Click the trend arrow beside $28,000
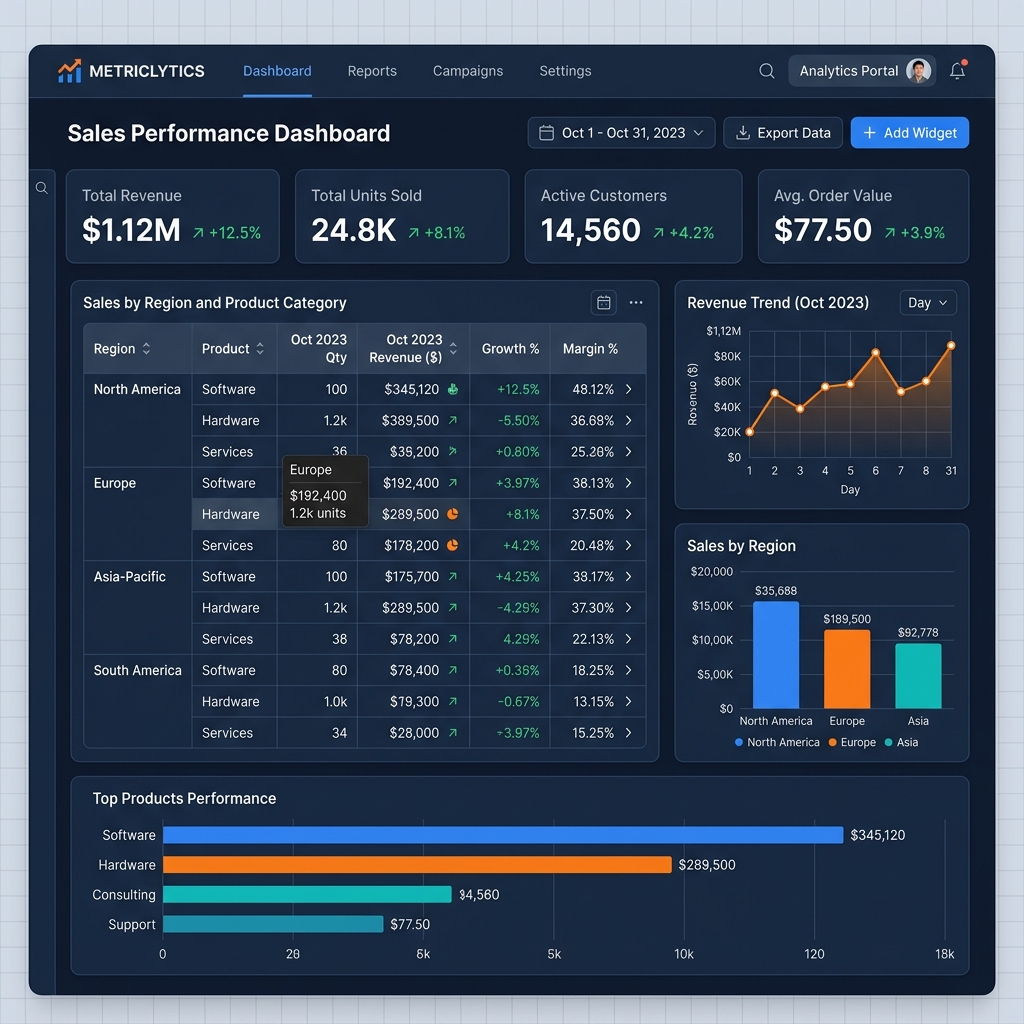The image size is (1024, 1024). pyautogui.click(x=453, y=733)
